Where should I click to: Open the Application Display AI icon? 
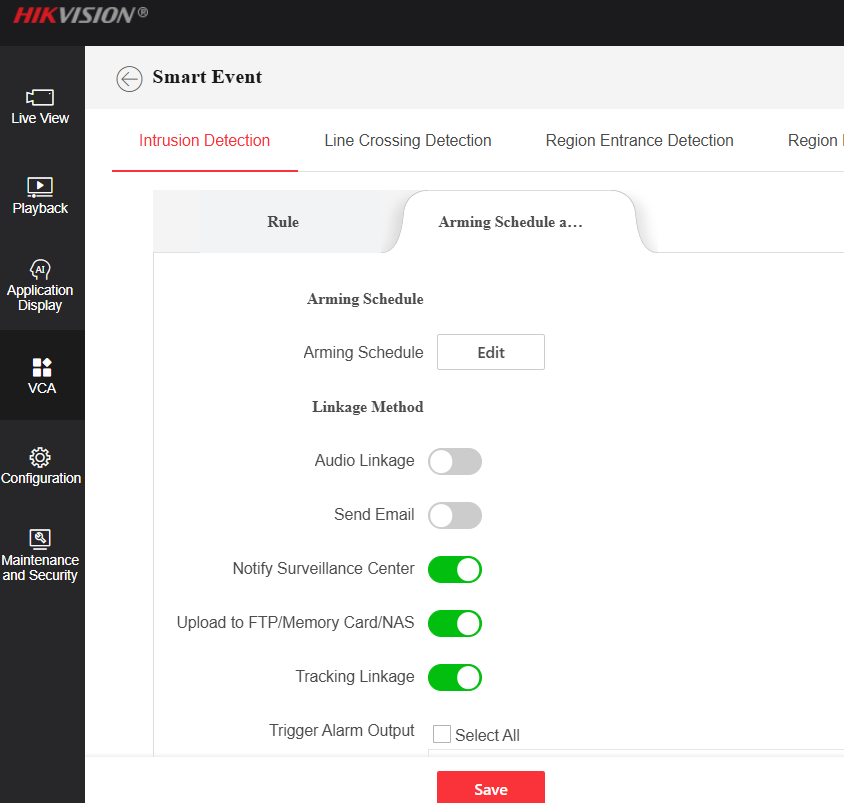click(40, 270)
